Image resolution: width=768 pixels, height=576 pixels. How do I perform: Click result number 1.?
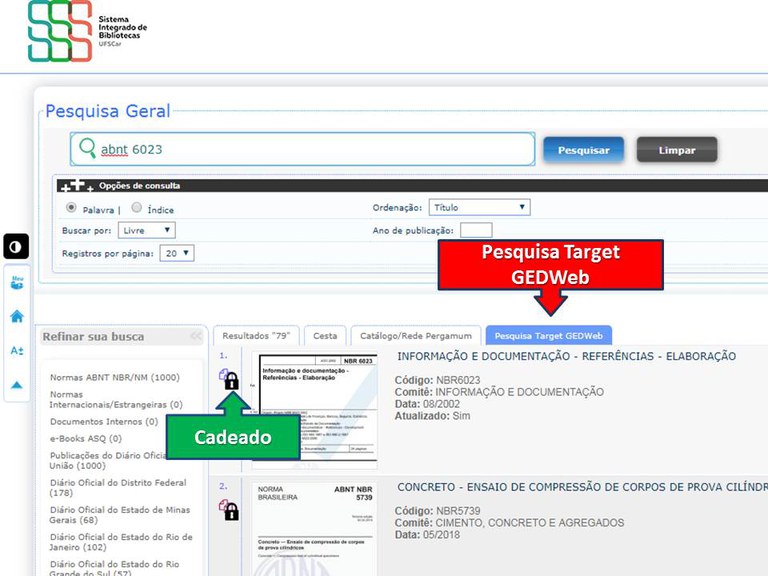point(223,356)
